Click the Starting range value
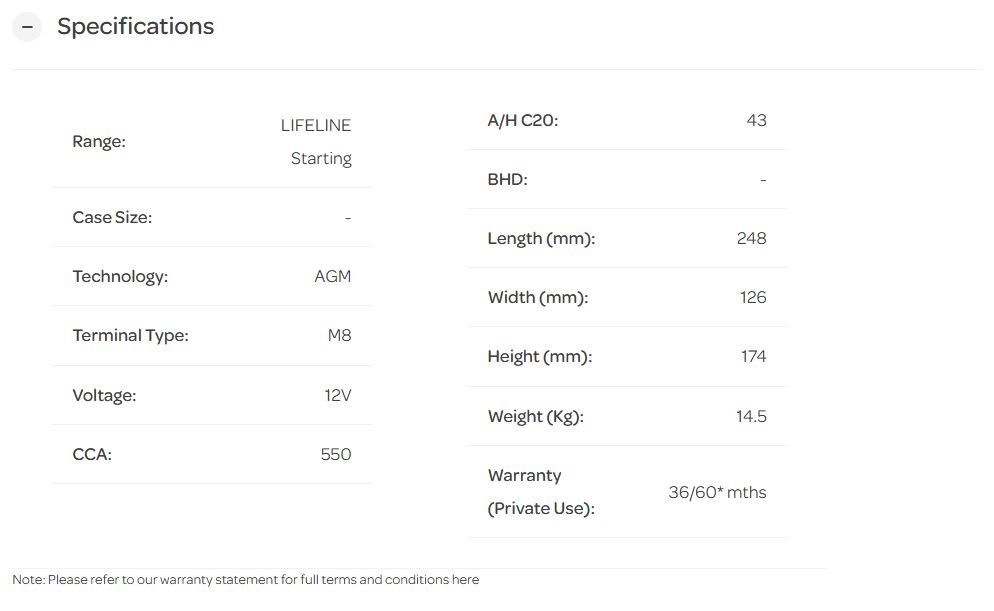The height and width of the screenshot is (611, 994). [321, 159]
